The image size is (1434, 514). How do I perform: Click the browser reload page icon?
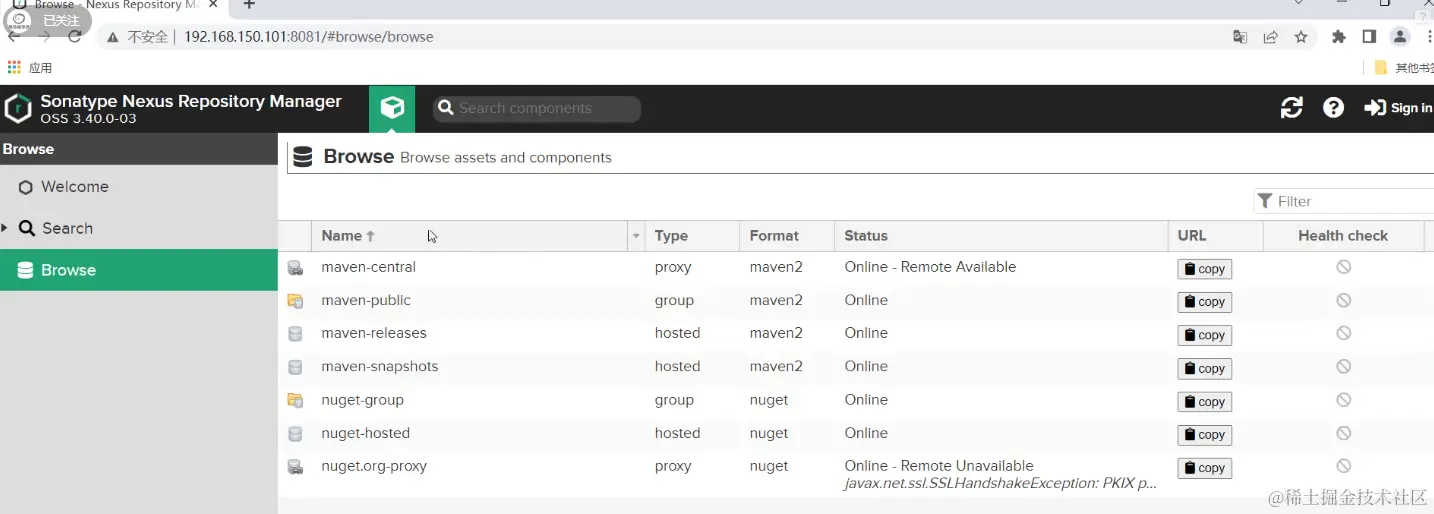pos(75,37)
